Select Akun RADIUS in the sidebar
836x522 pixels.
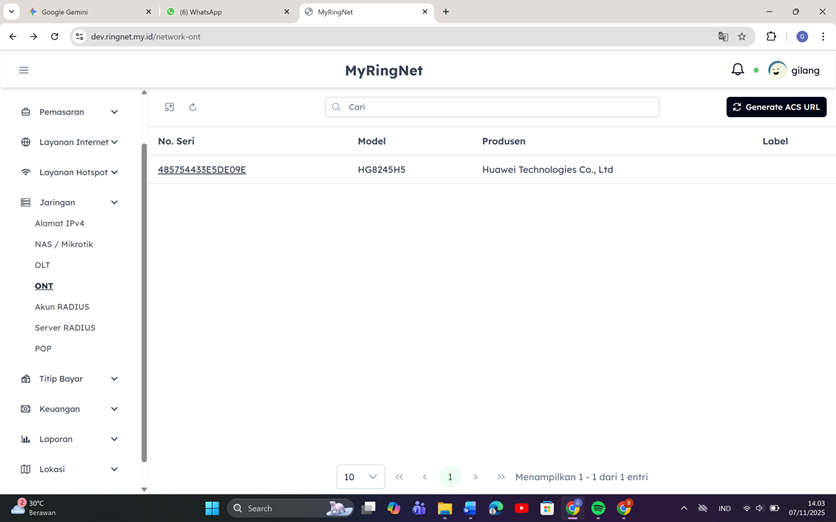click(62, 307)
